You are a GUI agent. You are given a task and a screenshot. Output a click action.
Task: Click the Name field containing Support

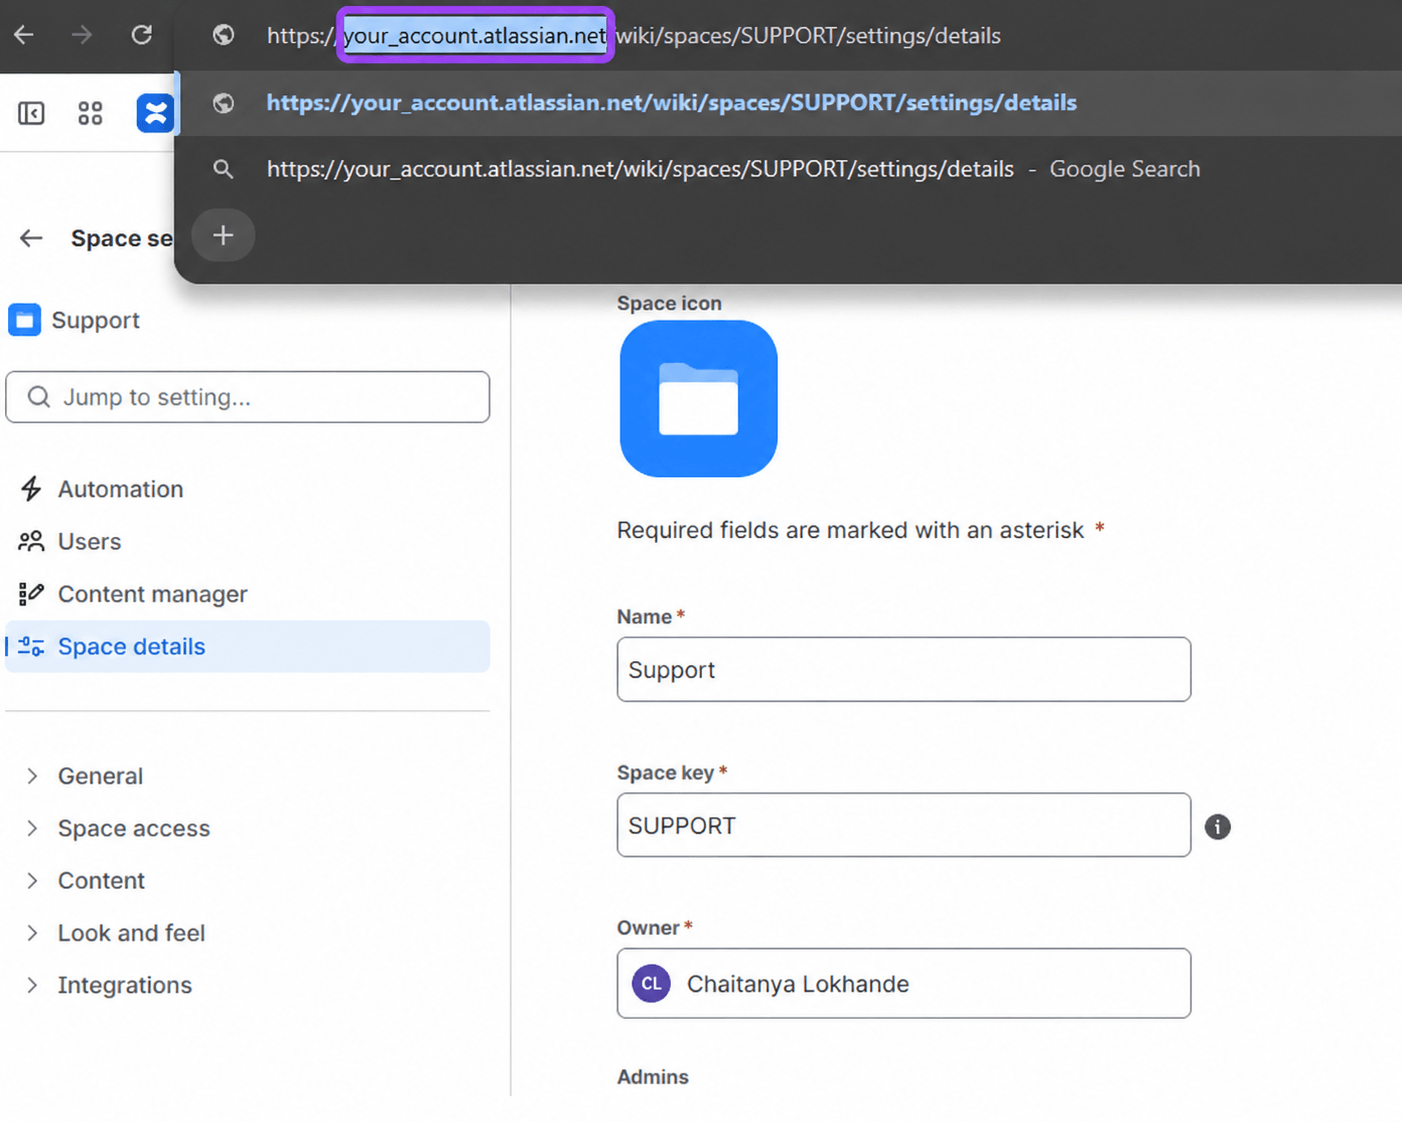coord(904,669)
